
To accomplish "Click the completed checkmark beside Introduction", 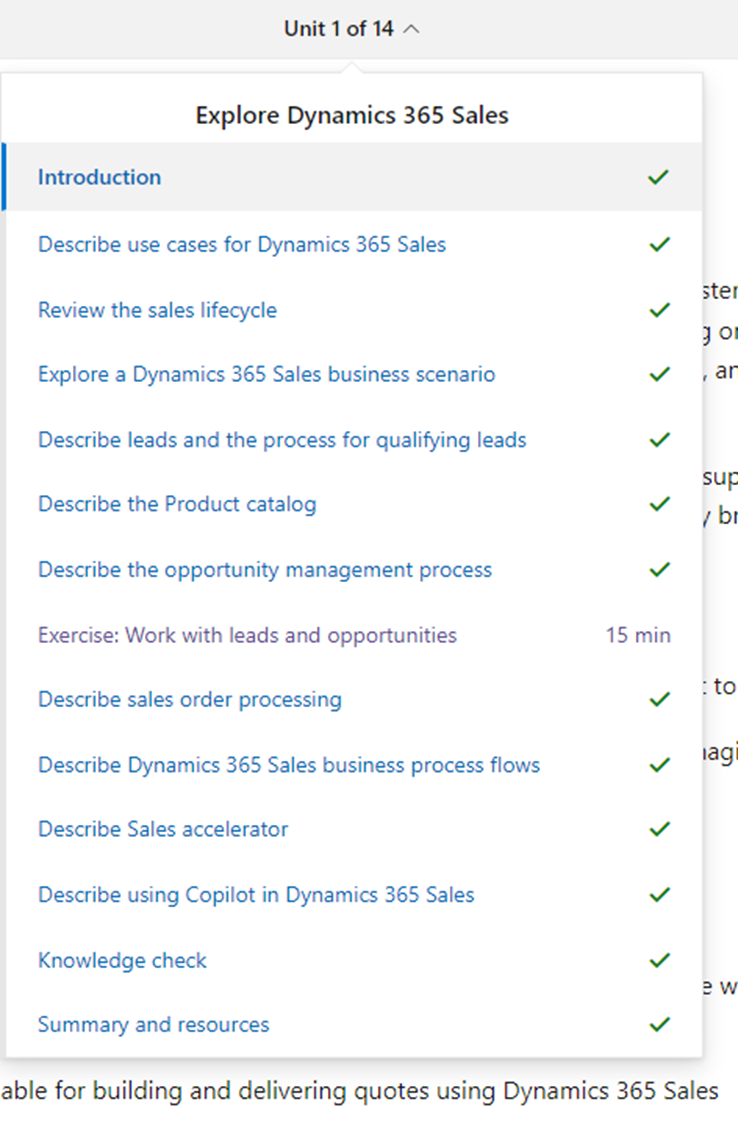I will pos(658,177).
